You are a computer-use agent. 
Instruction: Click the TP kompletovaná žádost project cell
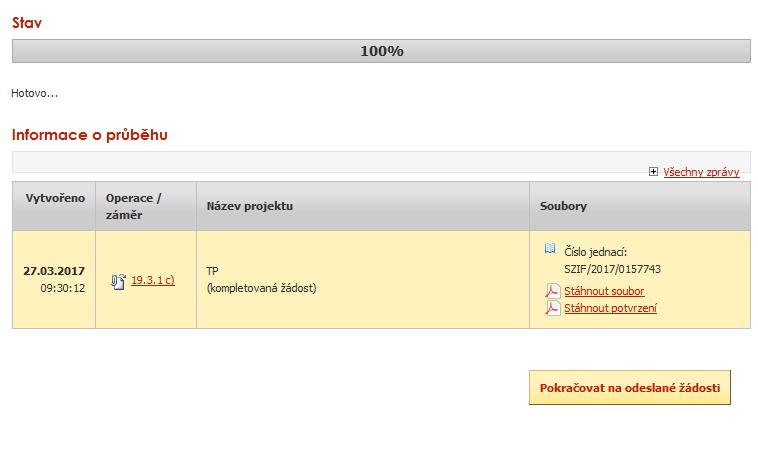261,280
